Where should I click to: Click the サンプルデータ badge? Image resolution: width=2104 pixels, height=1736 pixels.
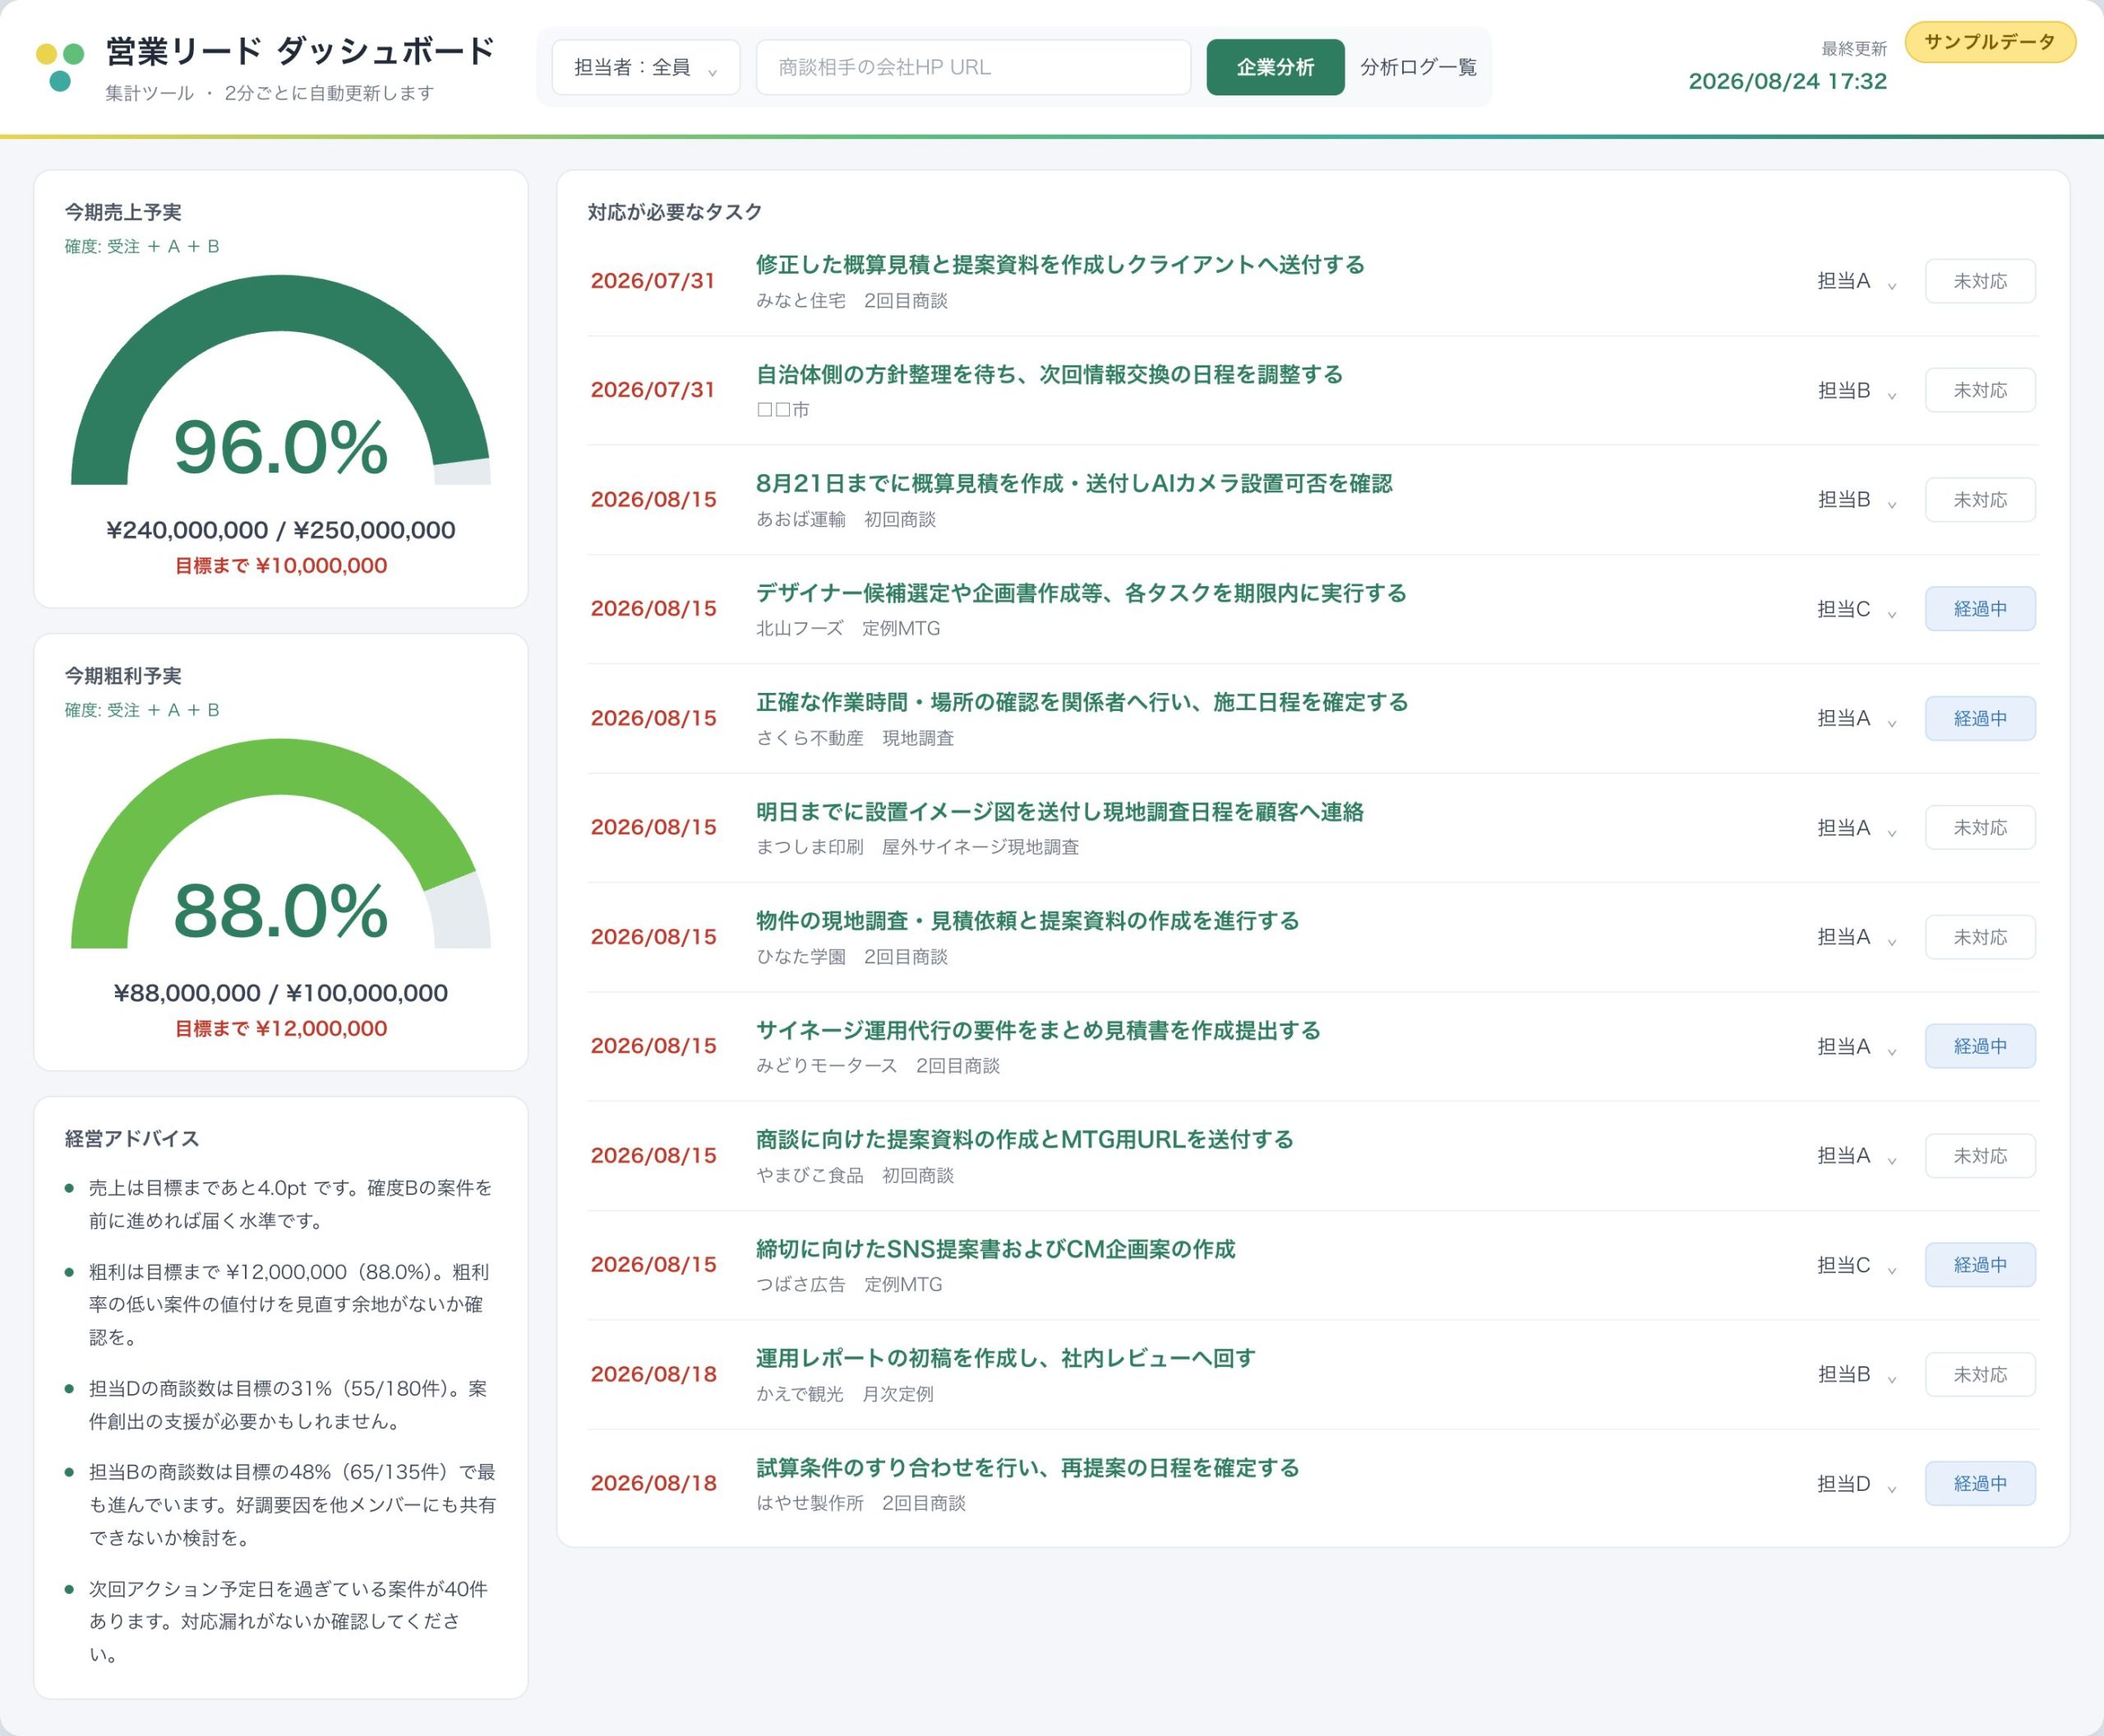(1990, 42)
